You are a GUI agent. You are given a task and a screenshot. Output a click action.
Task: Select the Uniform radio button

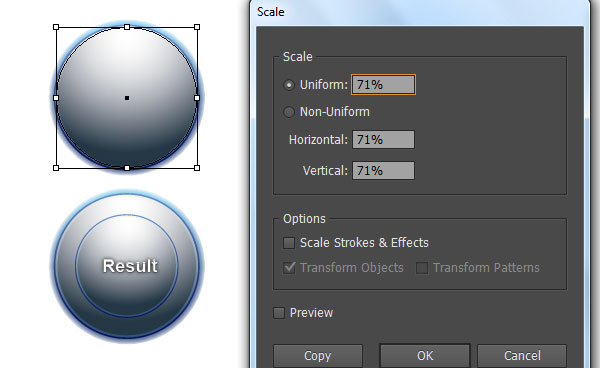[x=289, y=85]
